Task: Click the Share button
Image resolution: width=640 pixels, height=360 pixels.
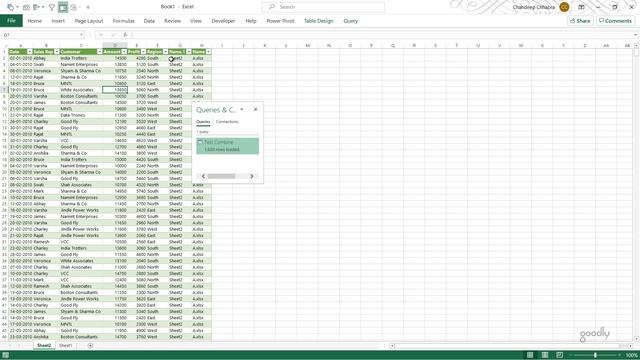Action: (580, 21)
